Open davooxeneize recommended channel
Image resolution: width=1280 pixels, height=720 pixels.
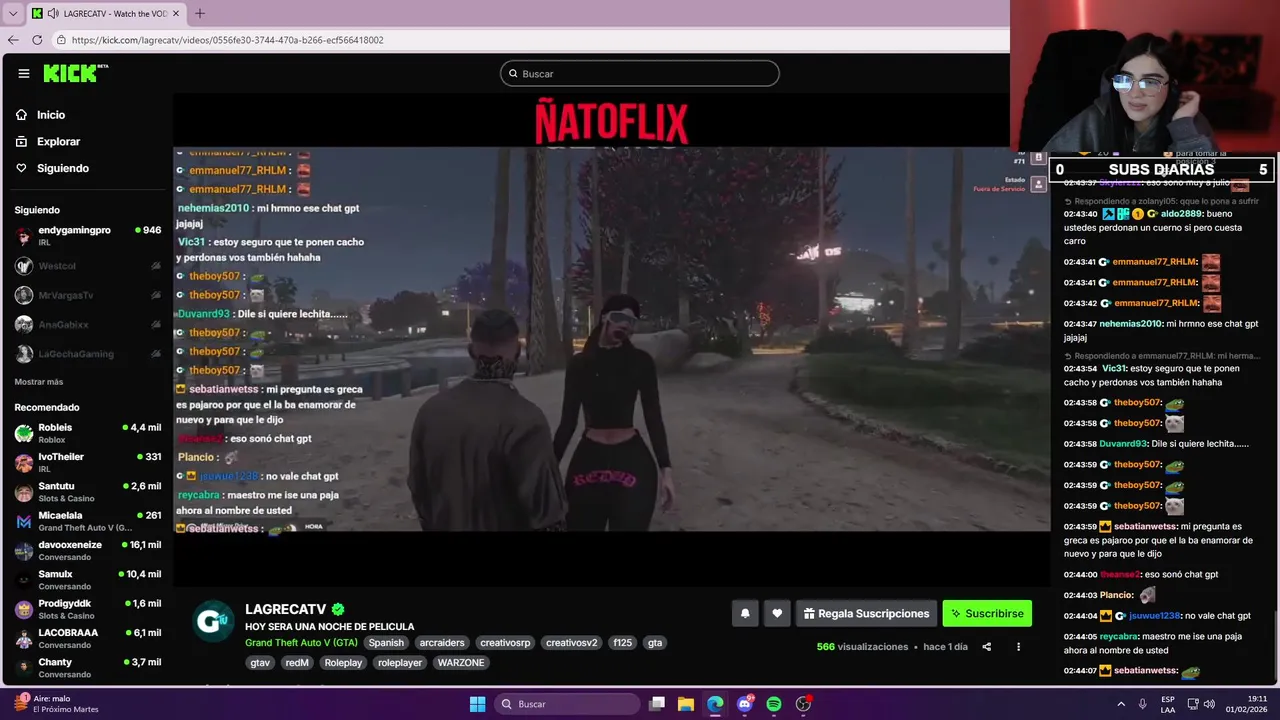pyautogui.click(x=87, y=550)
